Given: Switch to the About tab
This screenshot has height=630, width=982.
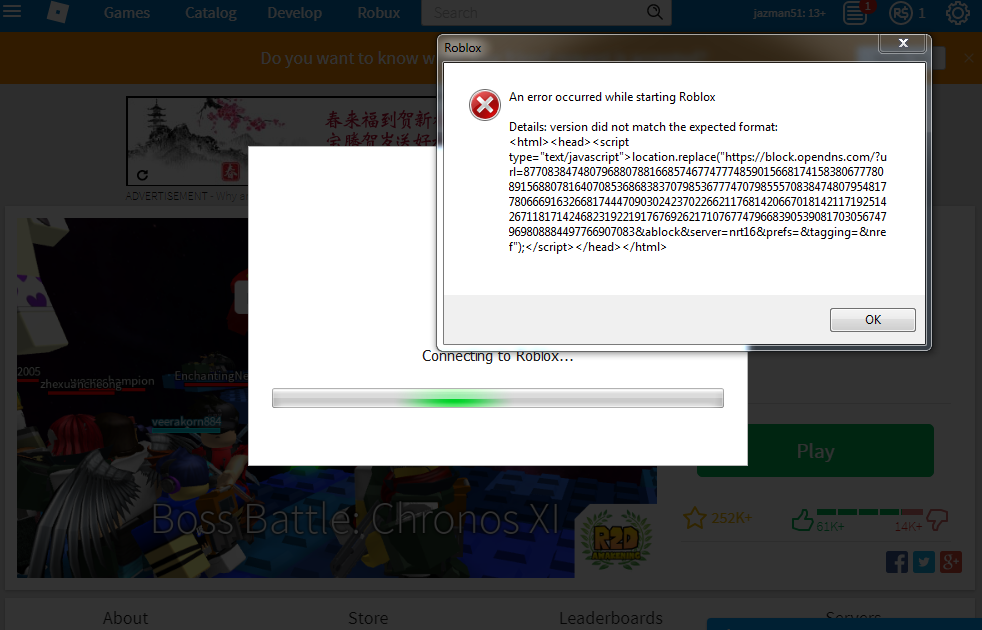Looking at the screenshot, I should [126, 617].
